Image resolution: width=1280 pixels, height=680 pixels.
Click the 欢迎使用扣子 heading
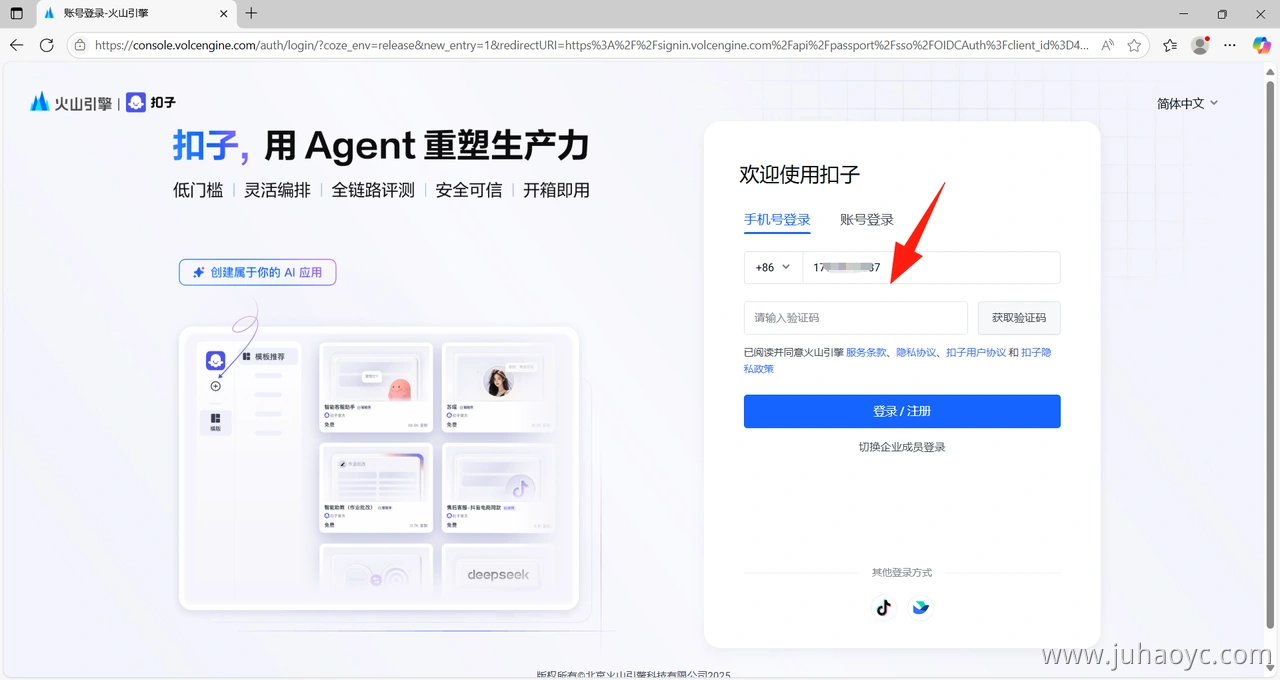point(800,174)
